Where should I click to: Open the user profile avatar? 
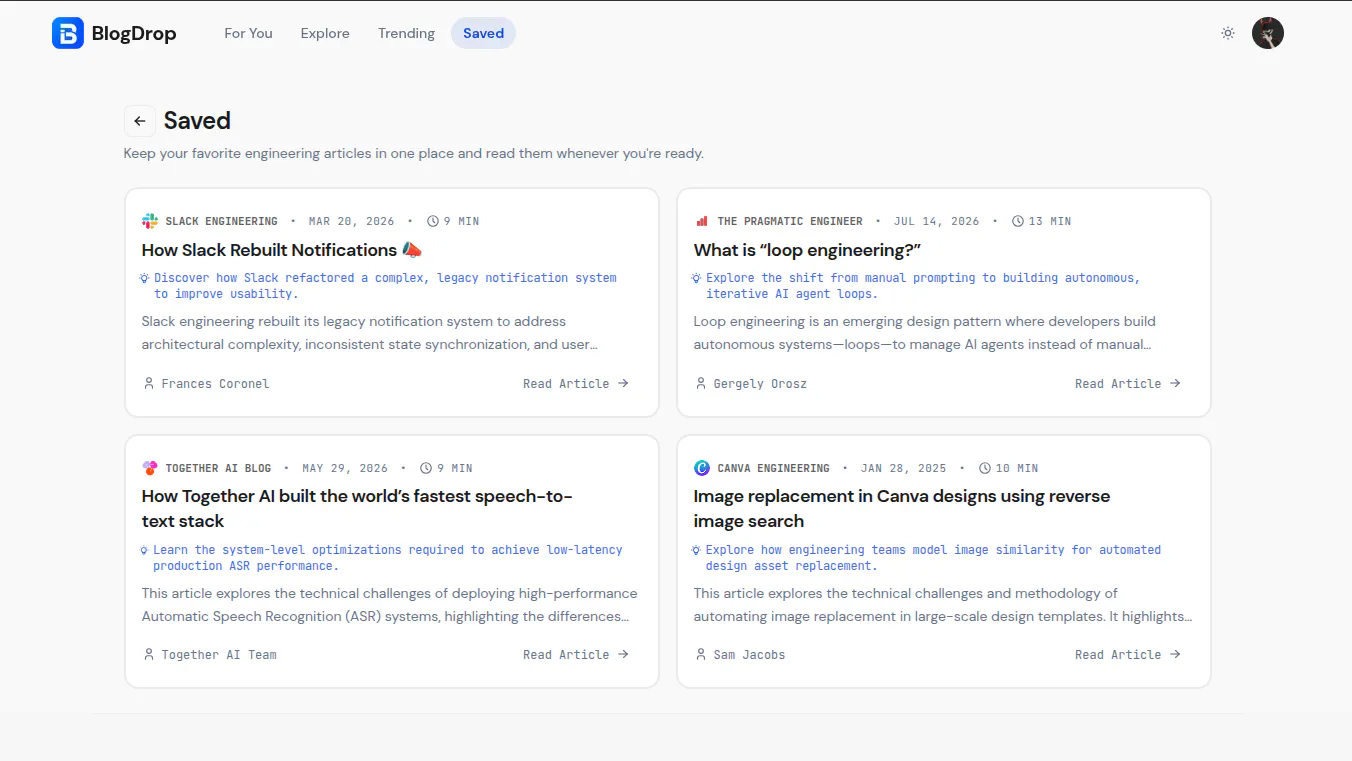click(x=1268, y=33)
